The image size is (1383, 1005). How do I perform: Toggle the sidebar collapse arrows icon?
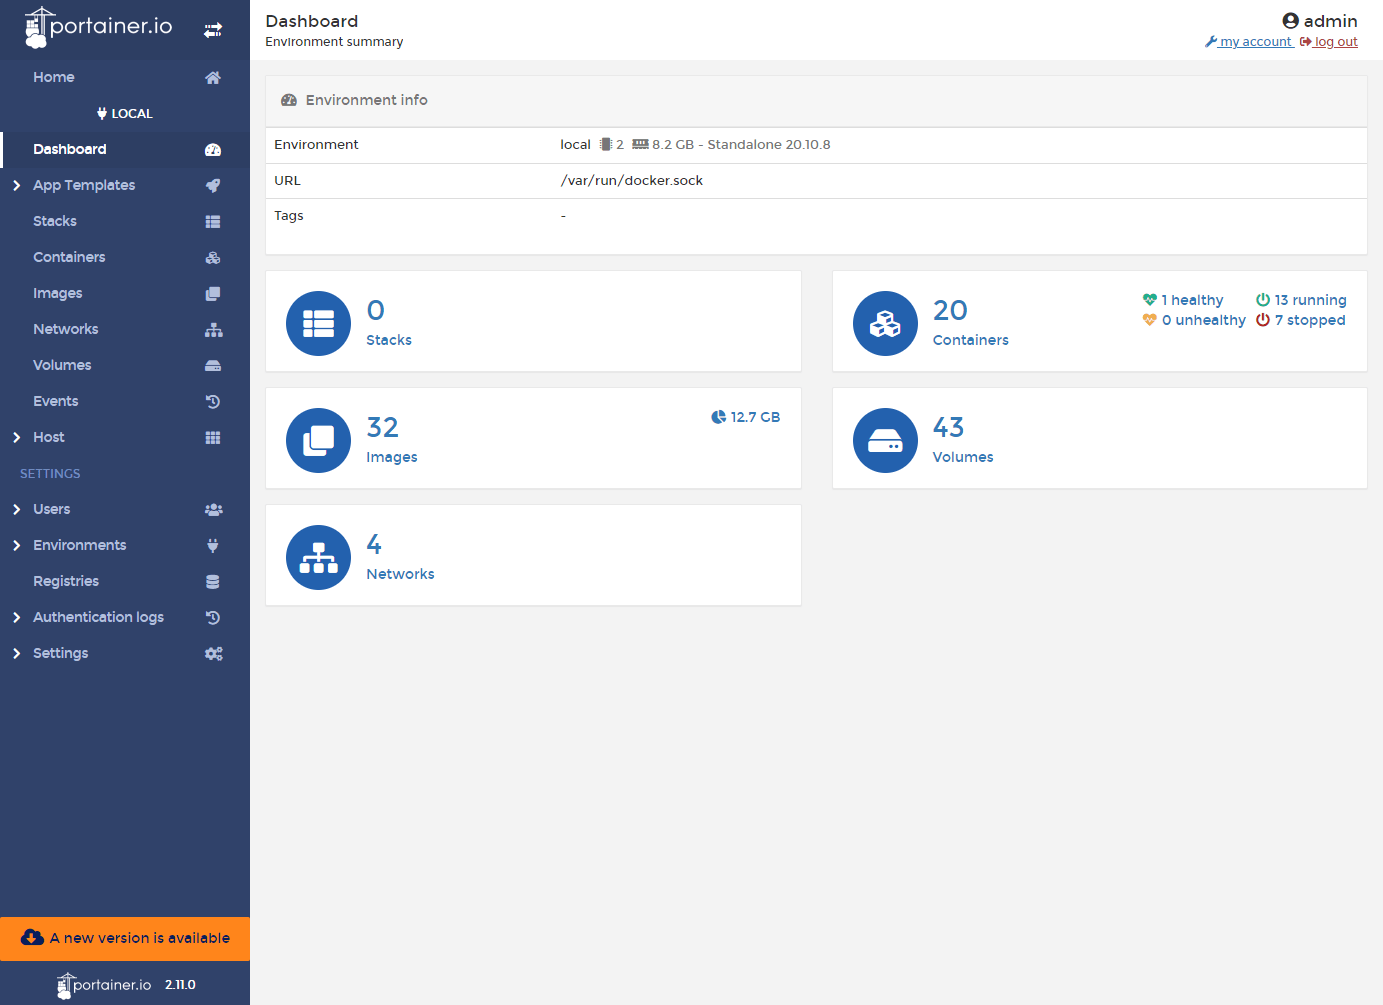point(213,30)
